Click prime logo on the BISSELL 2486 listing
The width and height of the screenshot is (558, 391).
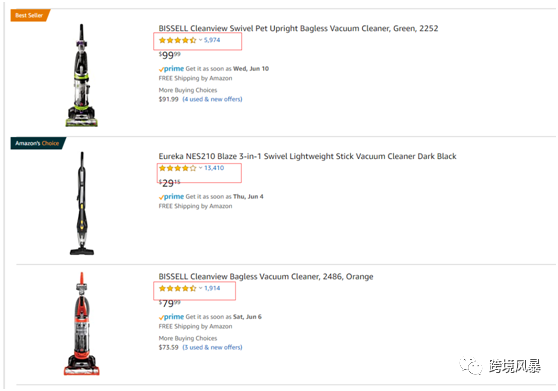[x=172, y=317]
